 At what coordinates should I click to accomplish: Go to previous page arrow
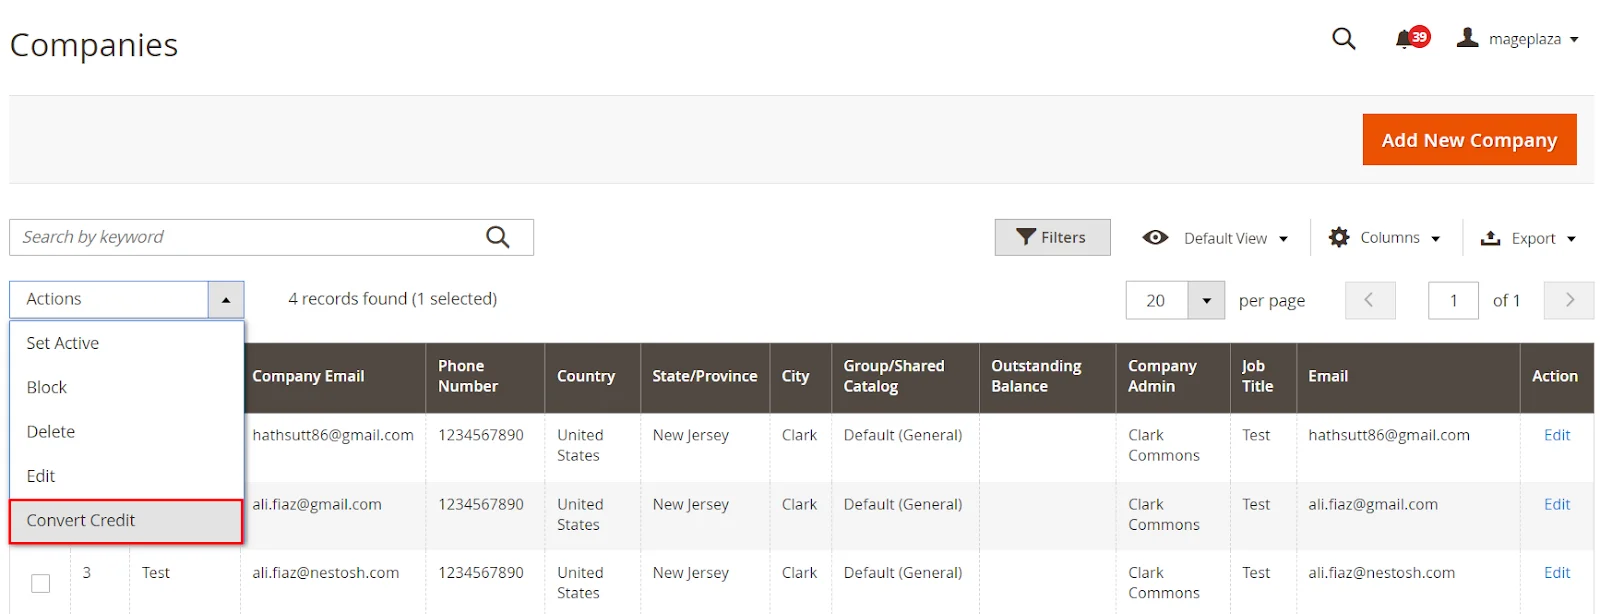(1370, 300)
